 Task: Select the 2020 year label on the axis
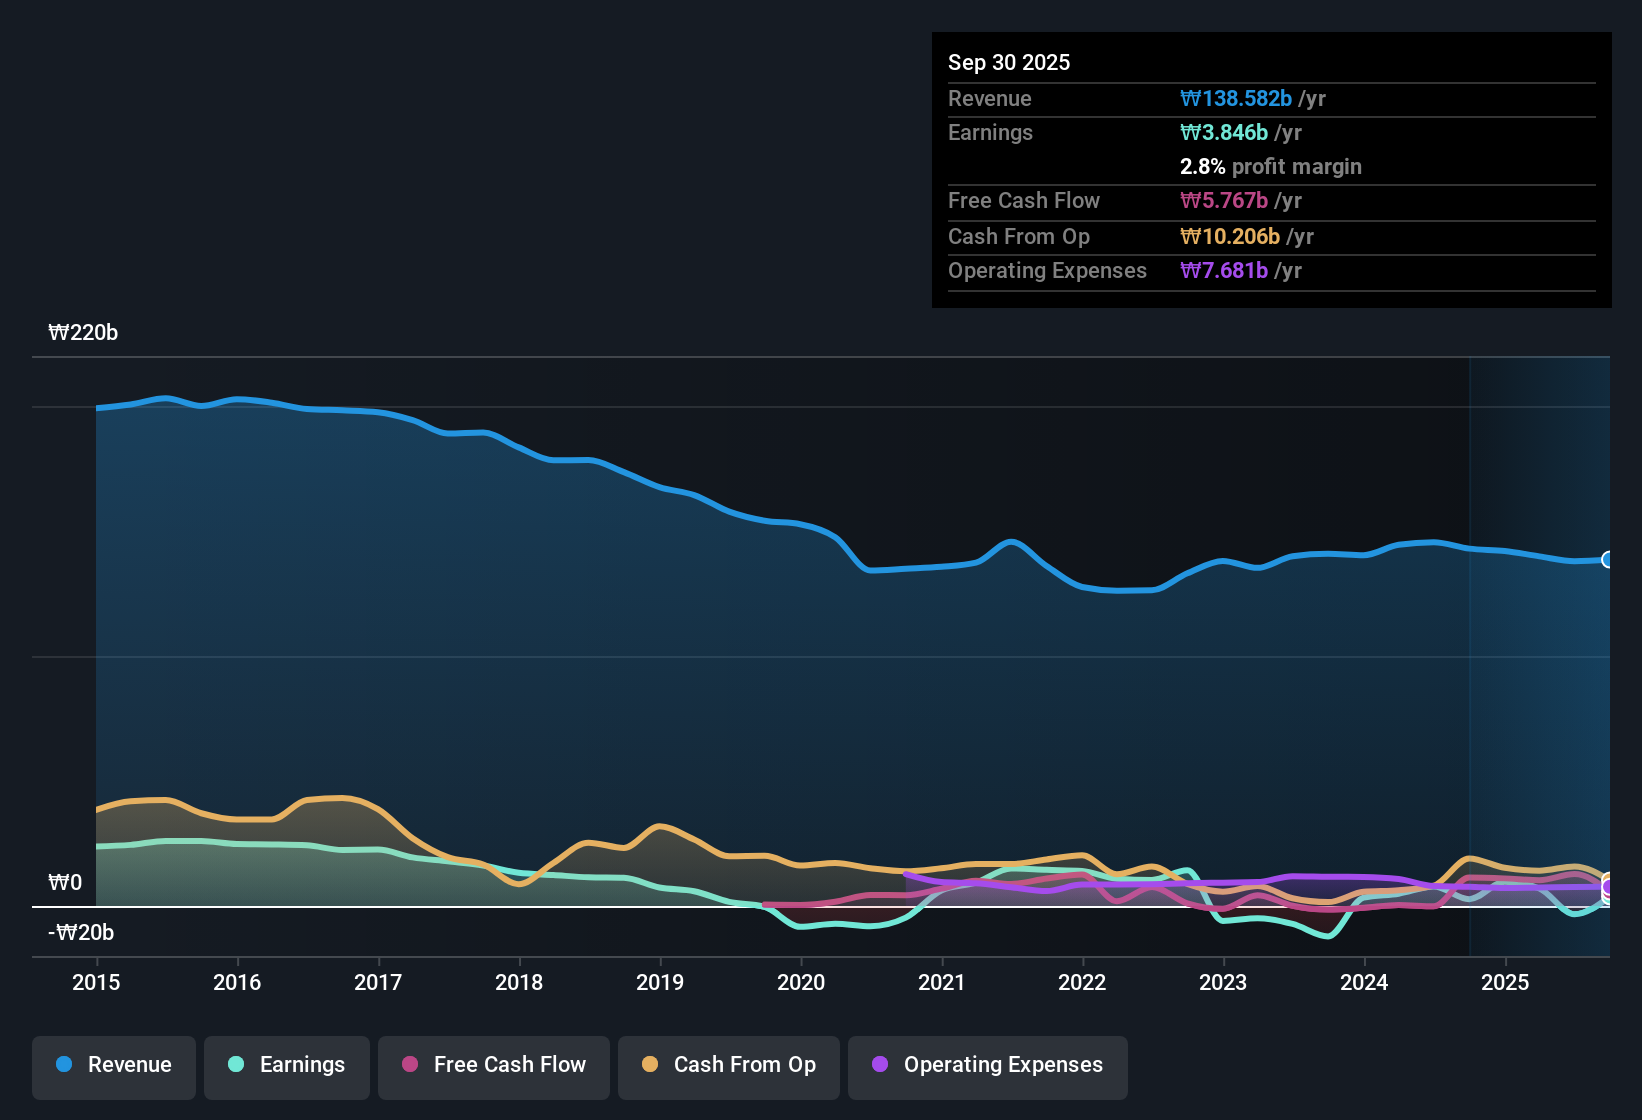pyautogui.click(x=800, y=983)
